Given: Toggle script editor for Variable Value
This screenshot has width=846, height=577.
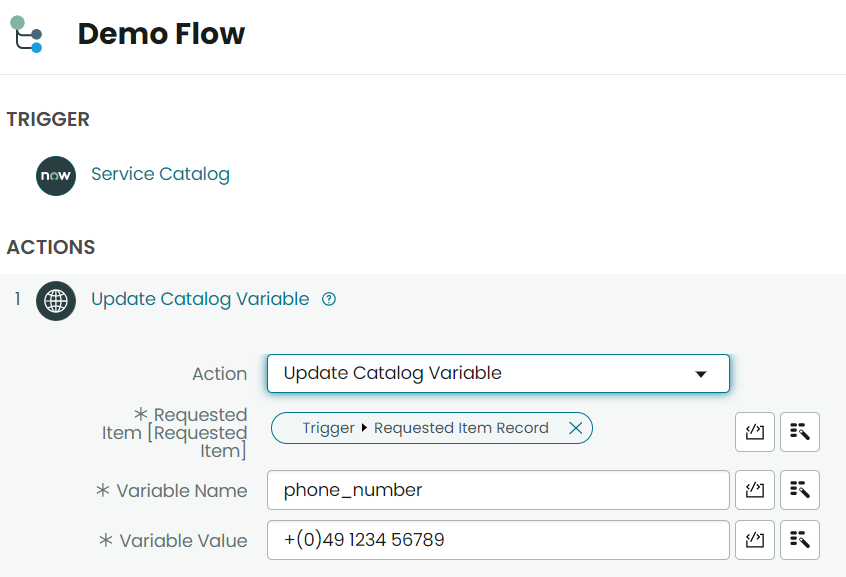Looking at the screenshot, I should coord(754,540).
